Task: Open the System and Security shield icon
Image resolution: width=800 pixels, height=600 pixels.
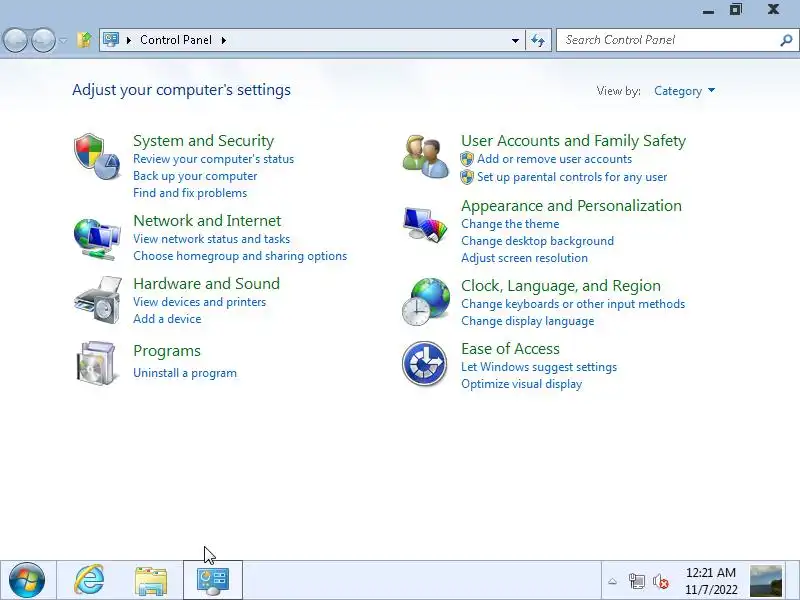Action: (x=97, y=157)
